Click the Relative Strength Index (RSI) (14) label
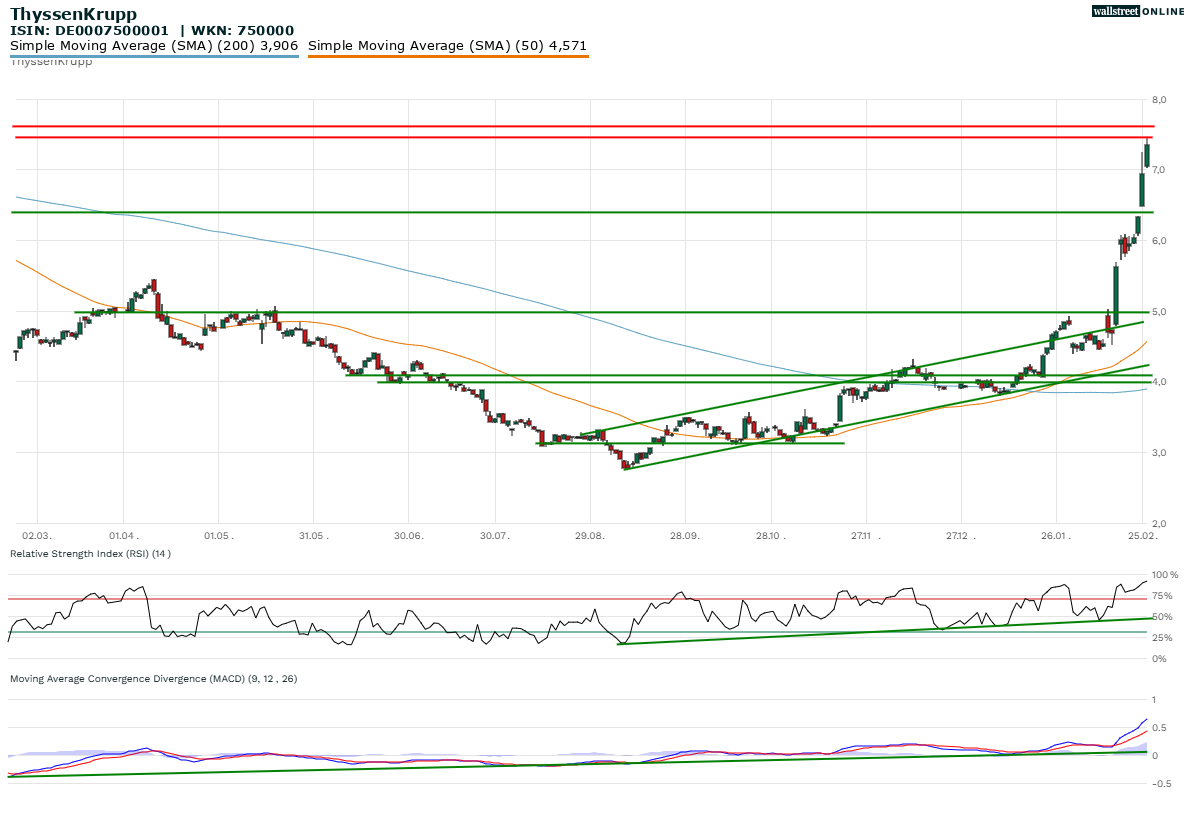This screenshot has width=1192, height=831. (x=90, y=553)
